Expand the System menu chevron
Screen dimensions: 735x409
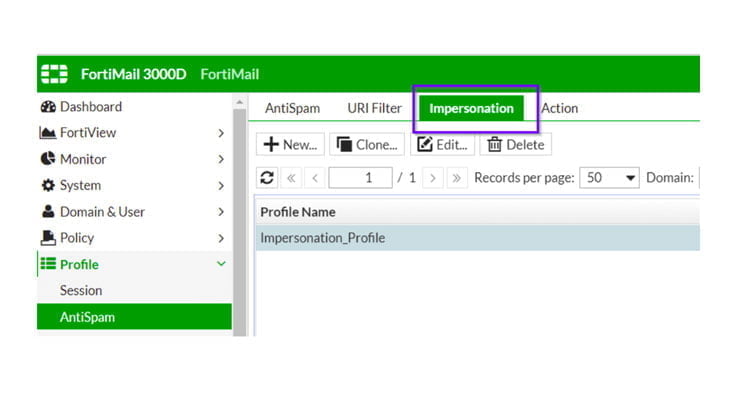[221, 185]
